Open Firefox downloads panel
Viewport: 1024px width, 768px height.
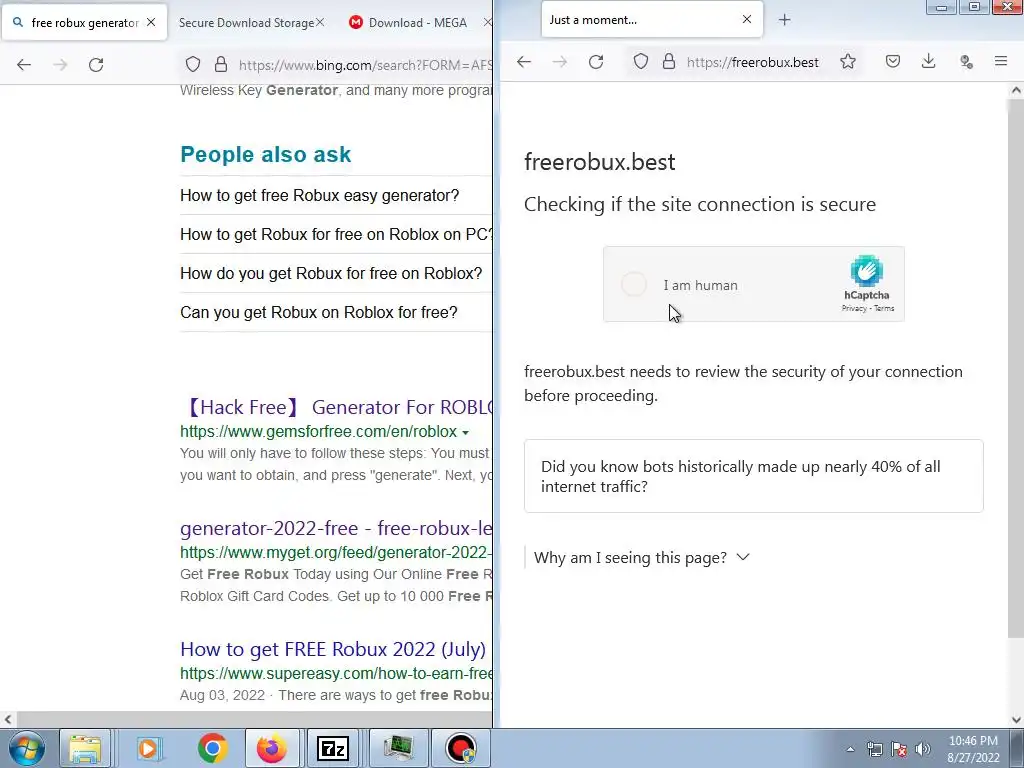tap(928, 62)
